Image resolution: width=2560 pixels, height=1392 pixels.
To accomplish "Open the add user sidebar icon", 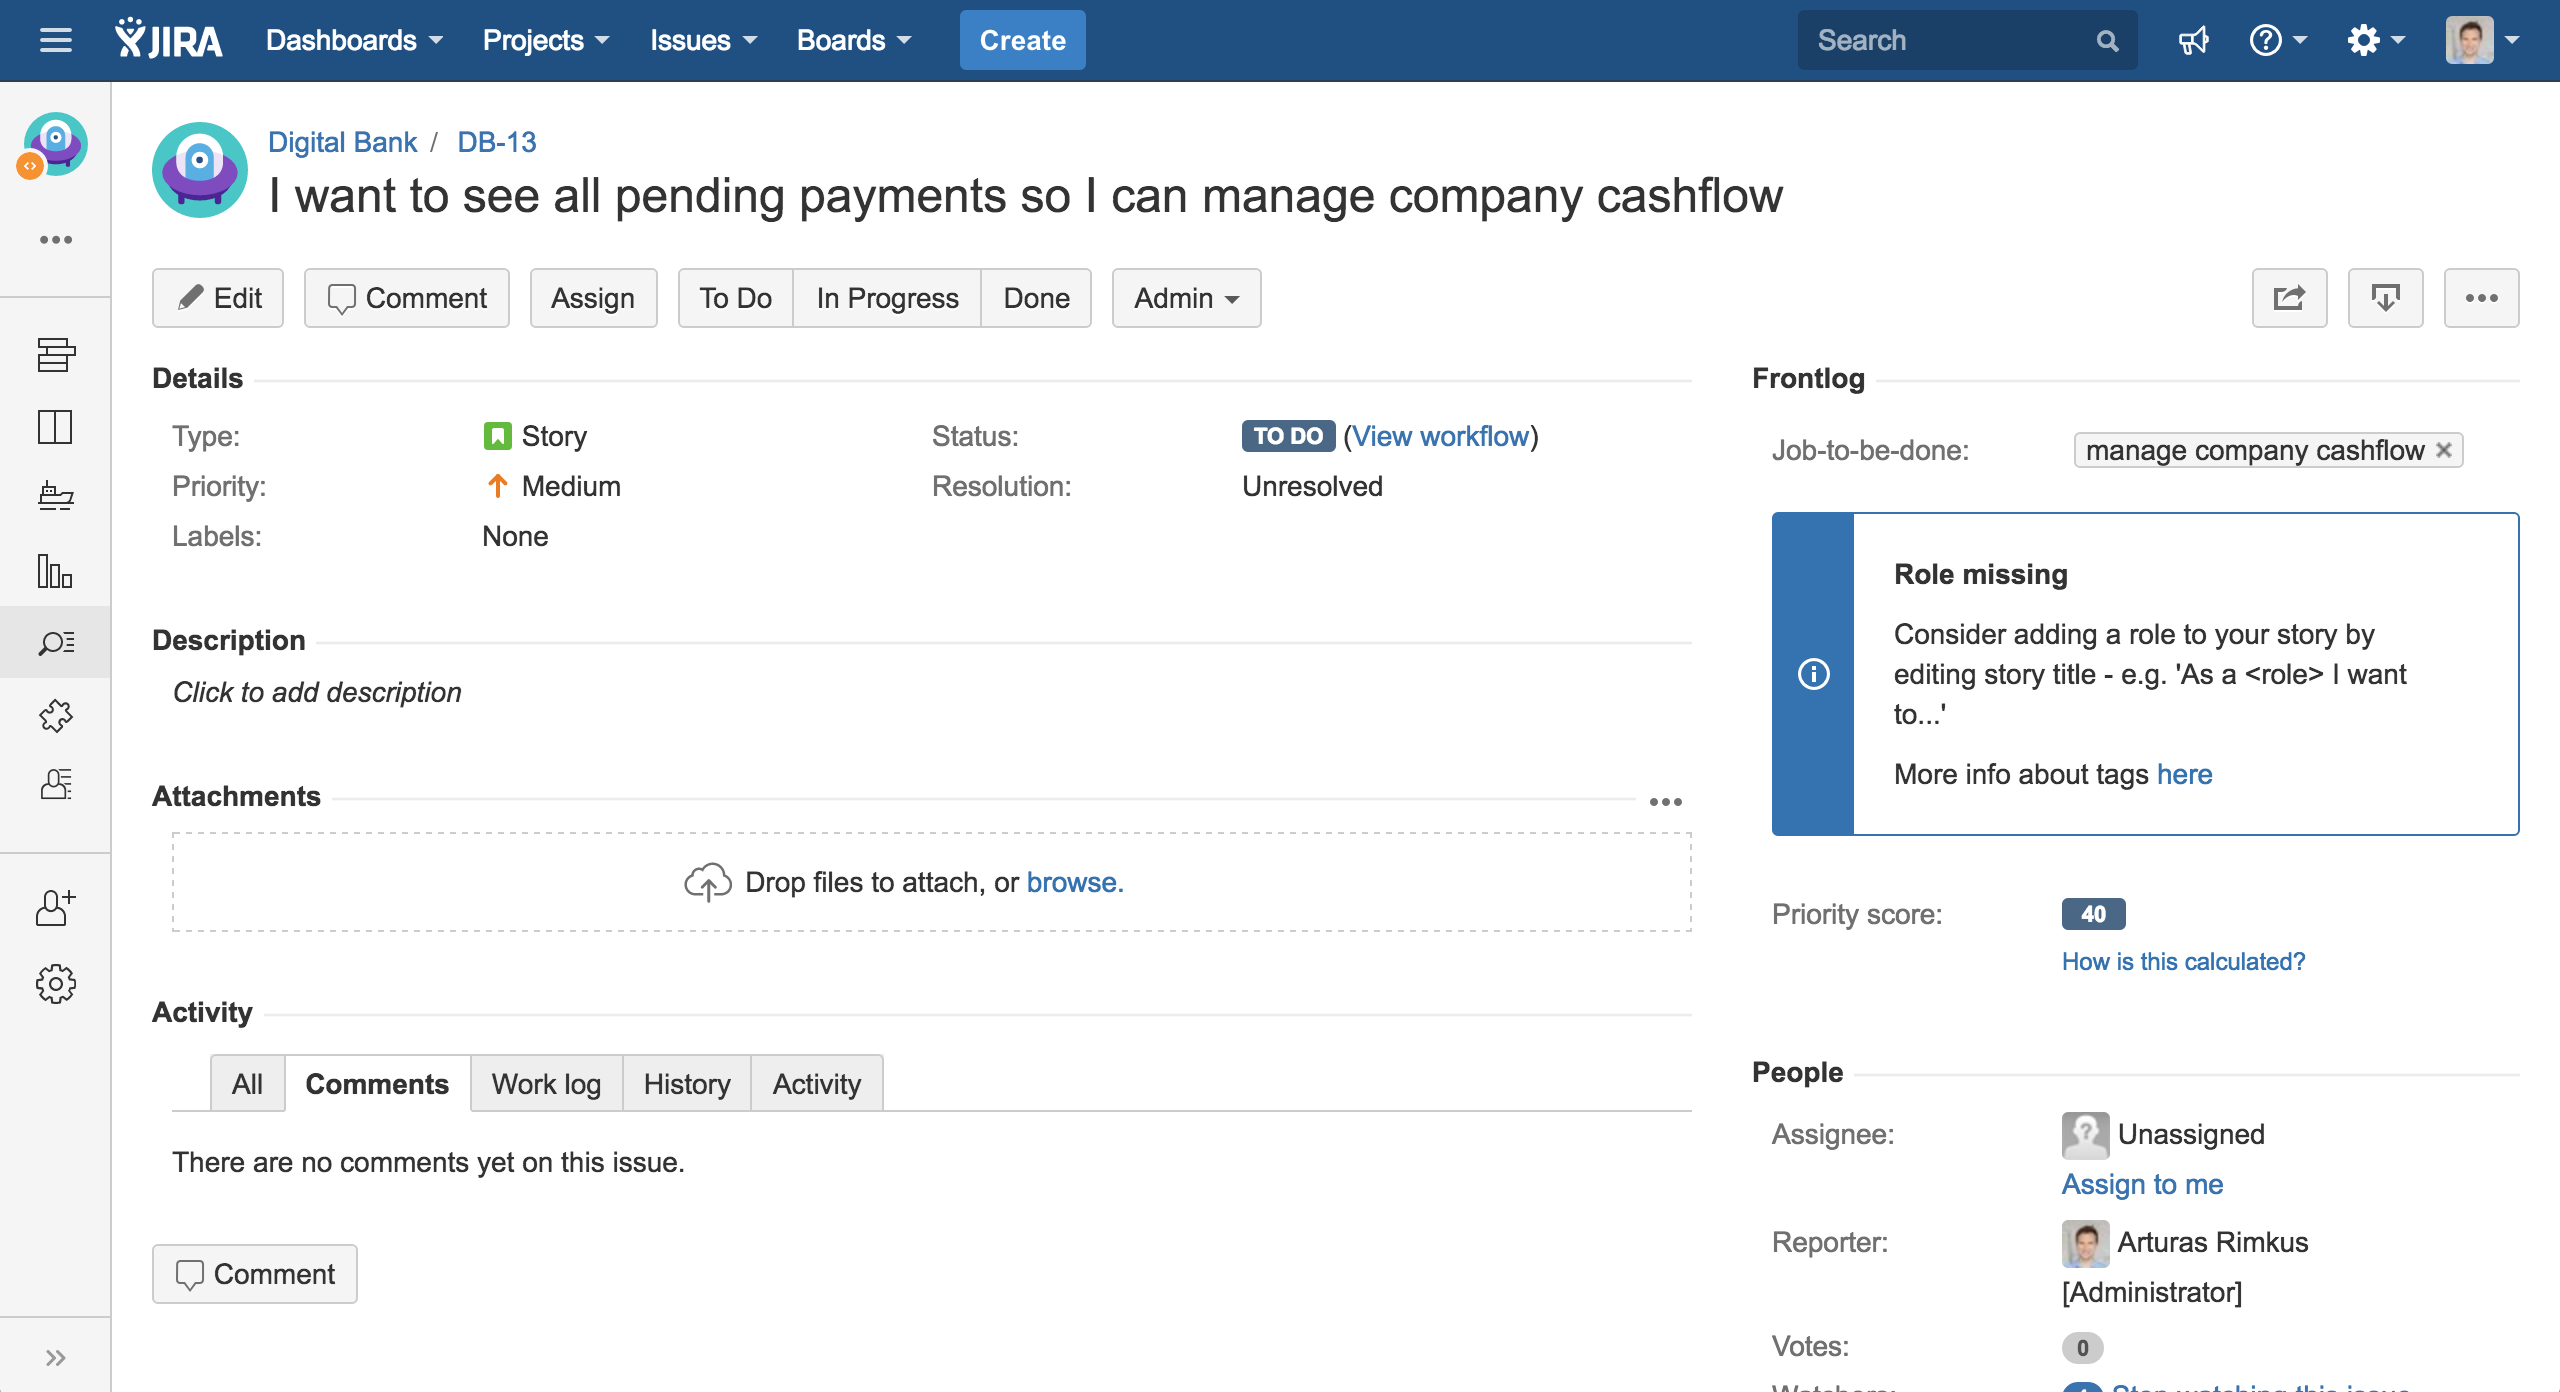I will tap(55, 908).
